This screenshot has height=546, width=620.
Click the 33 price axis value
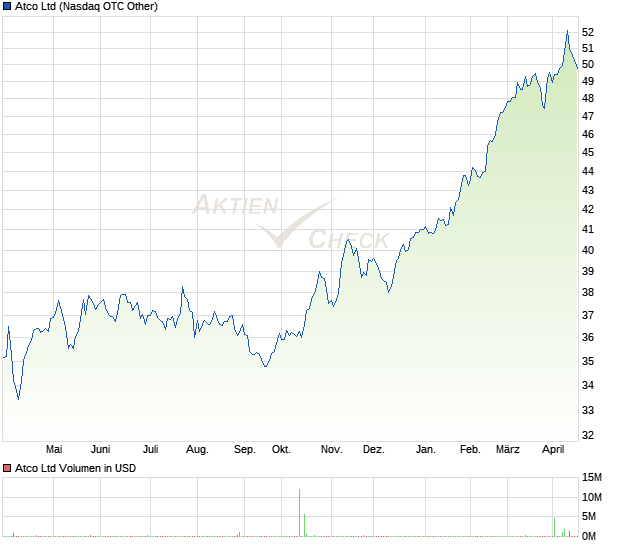[588, 410]
